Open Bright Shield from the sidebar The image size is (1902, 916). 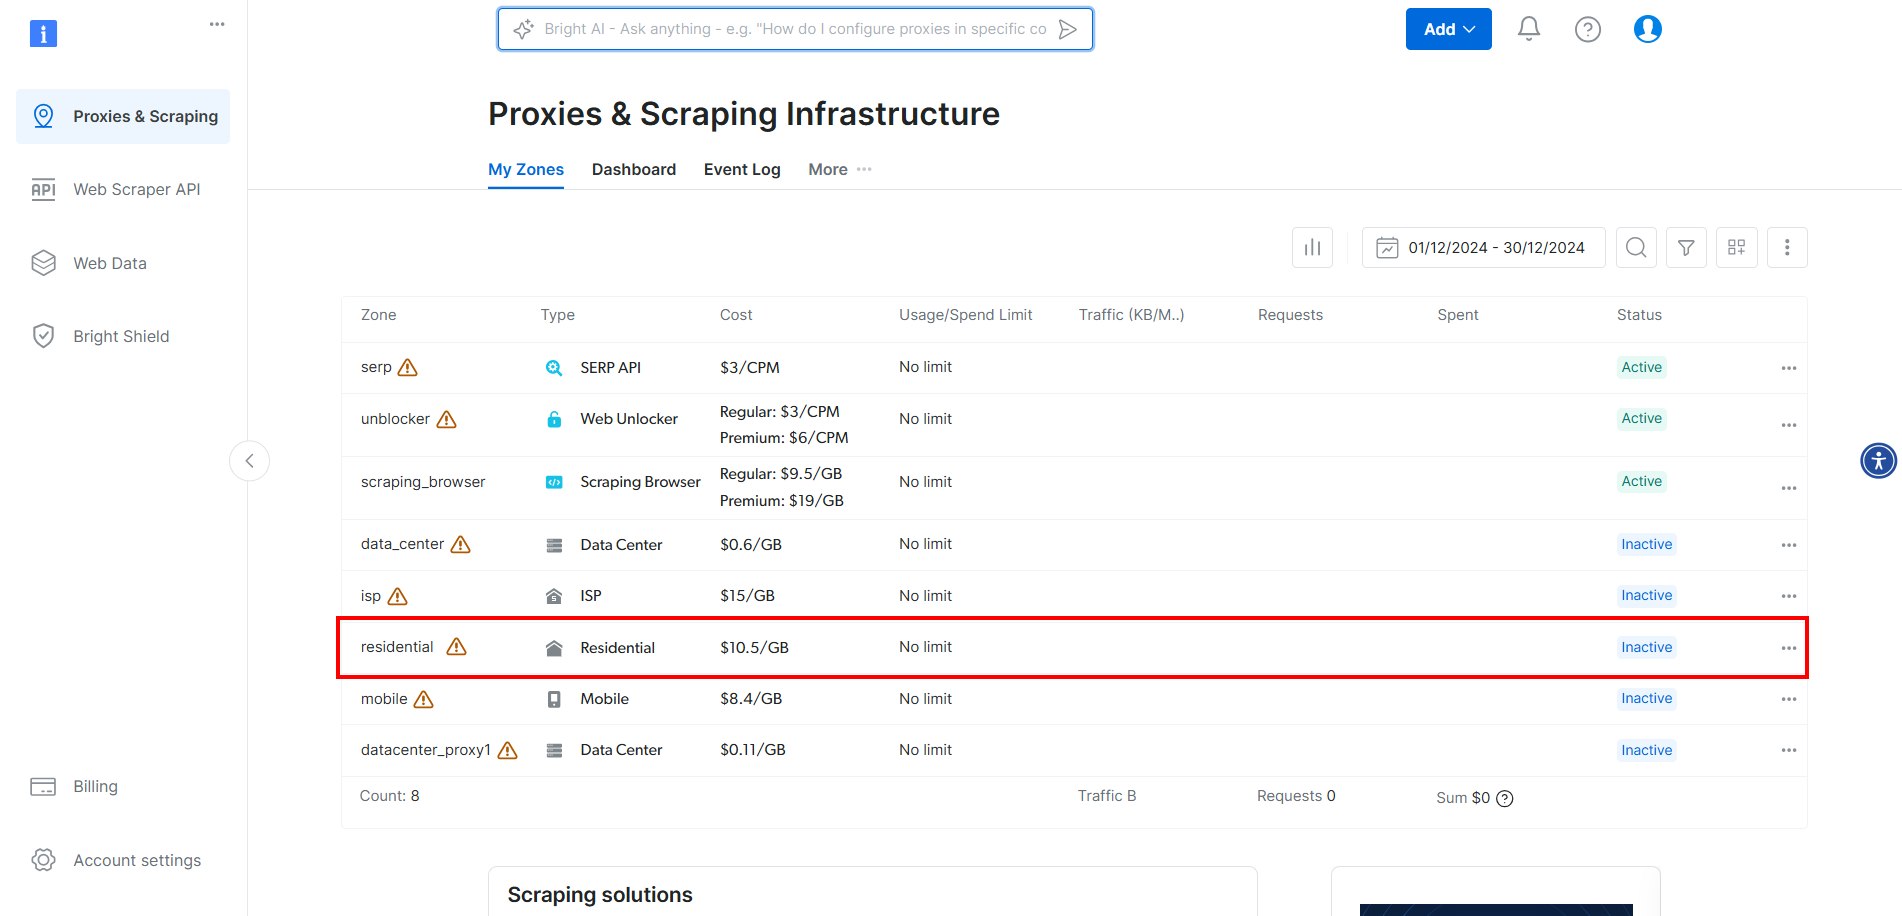[x=121, y=336]
